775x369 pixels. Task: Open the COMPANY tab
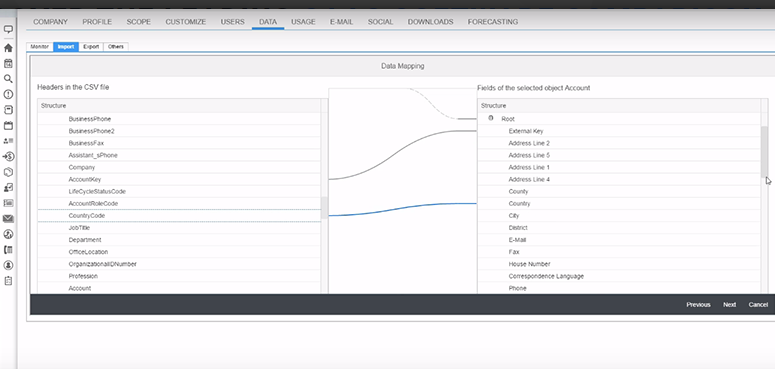pos(50,22)
